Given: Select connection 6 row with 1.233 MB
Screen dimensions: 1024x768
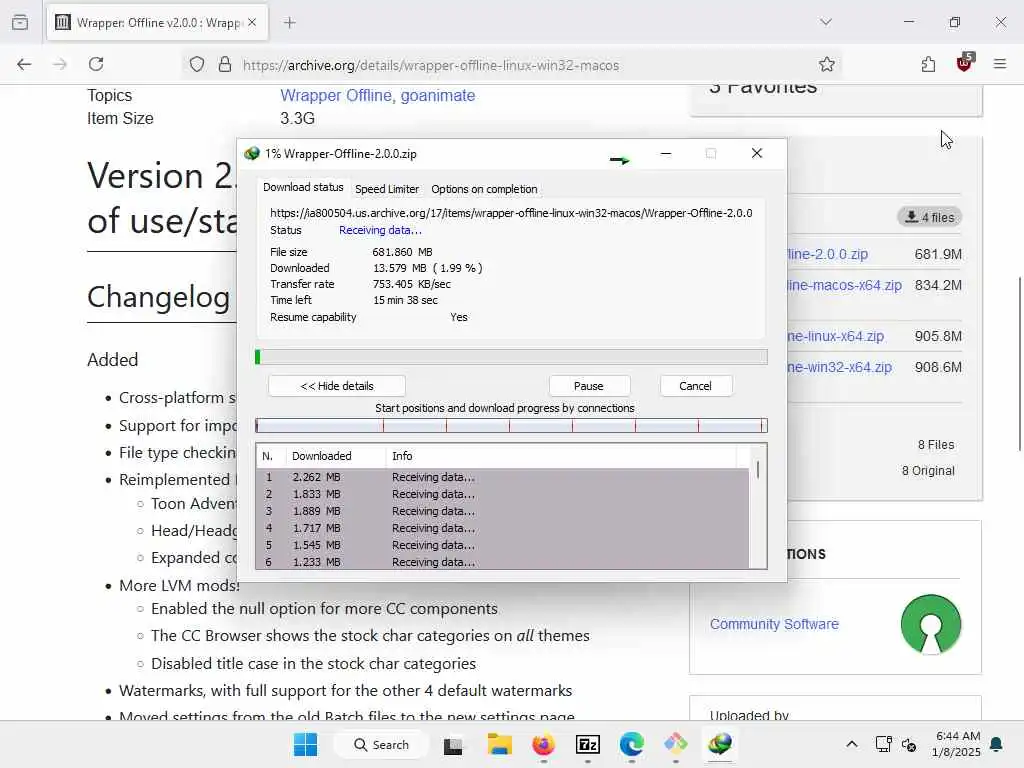Looking at the screenshot, I should coord(502,562).
